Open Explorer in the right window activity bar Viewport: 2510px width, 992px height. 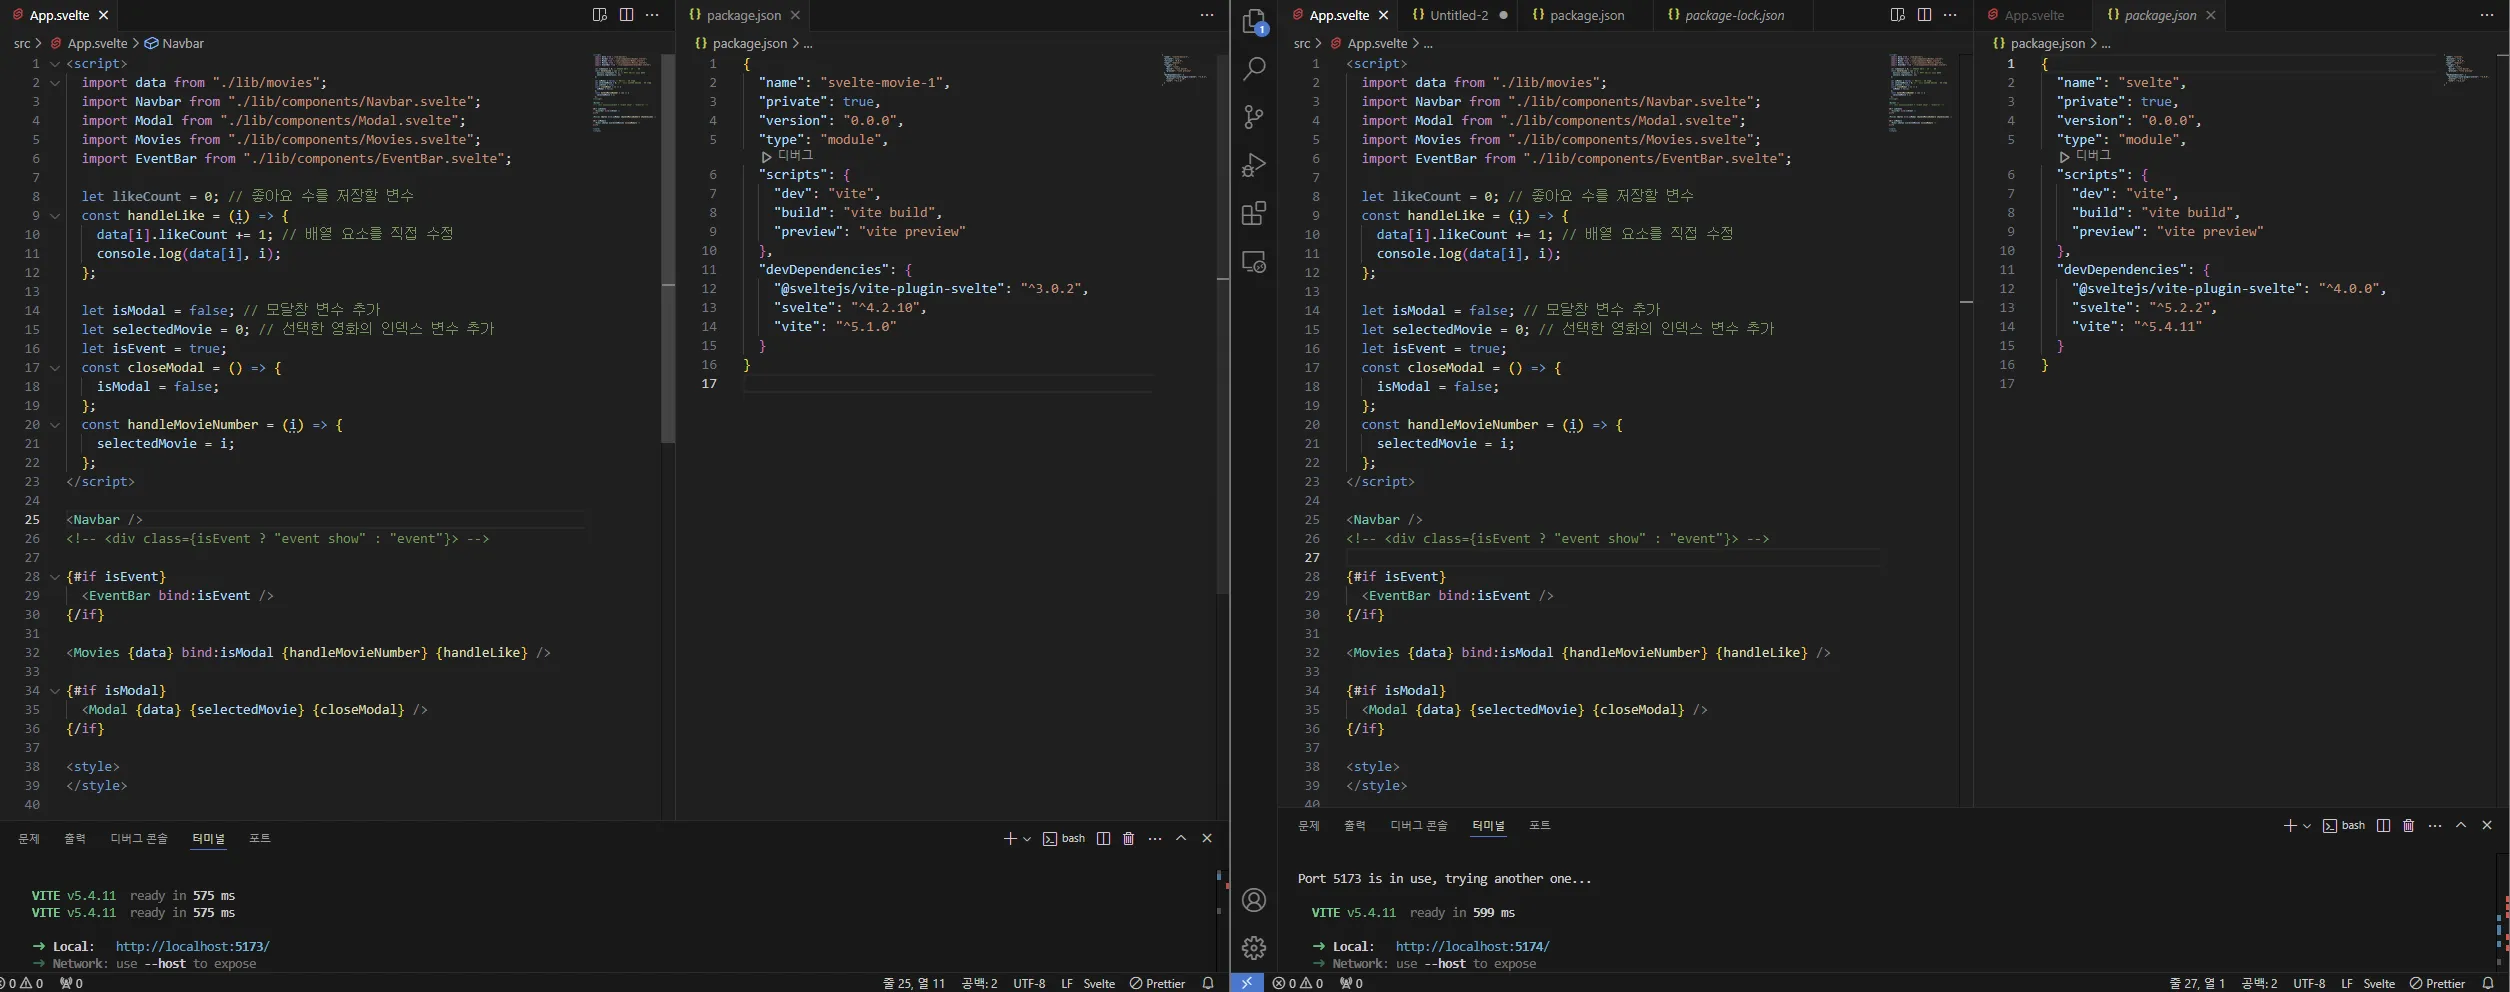point(1254,21)
